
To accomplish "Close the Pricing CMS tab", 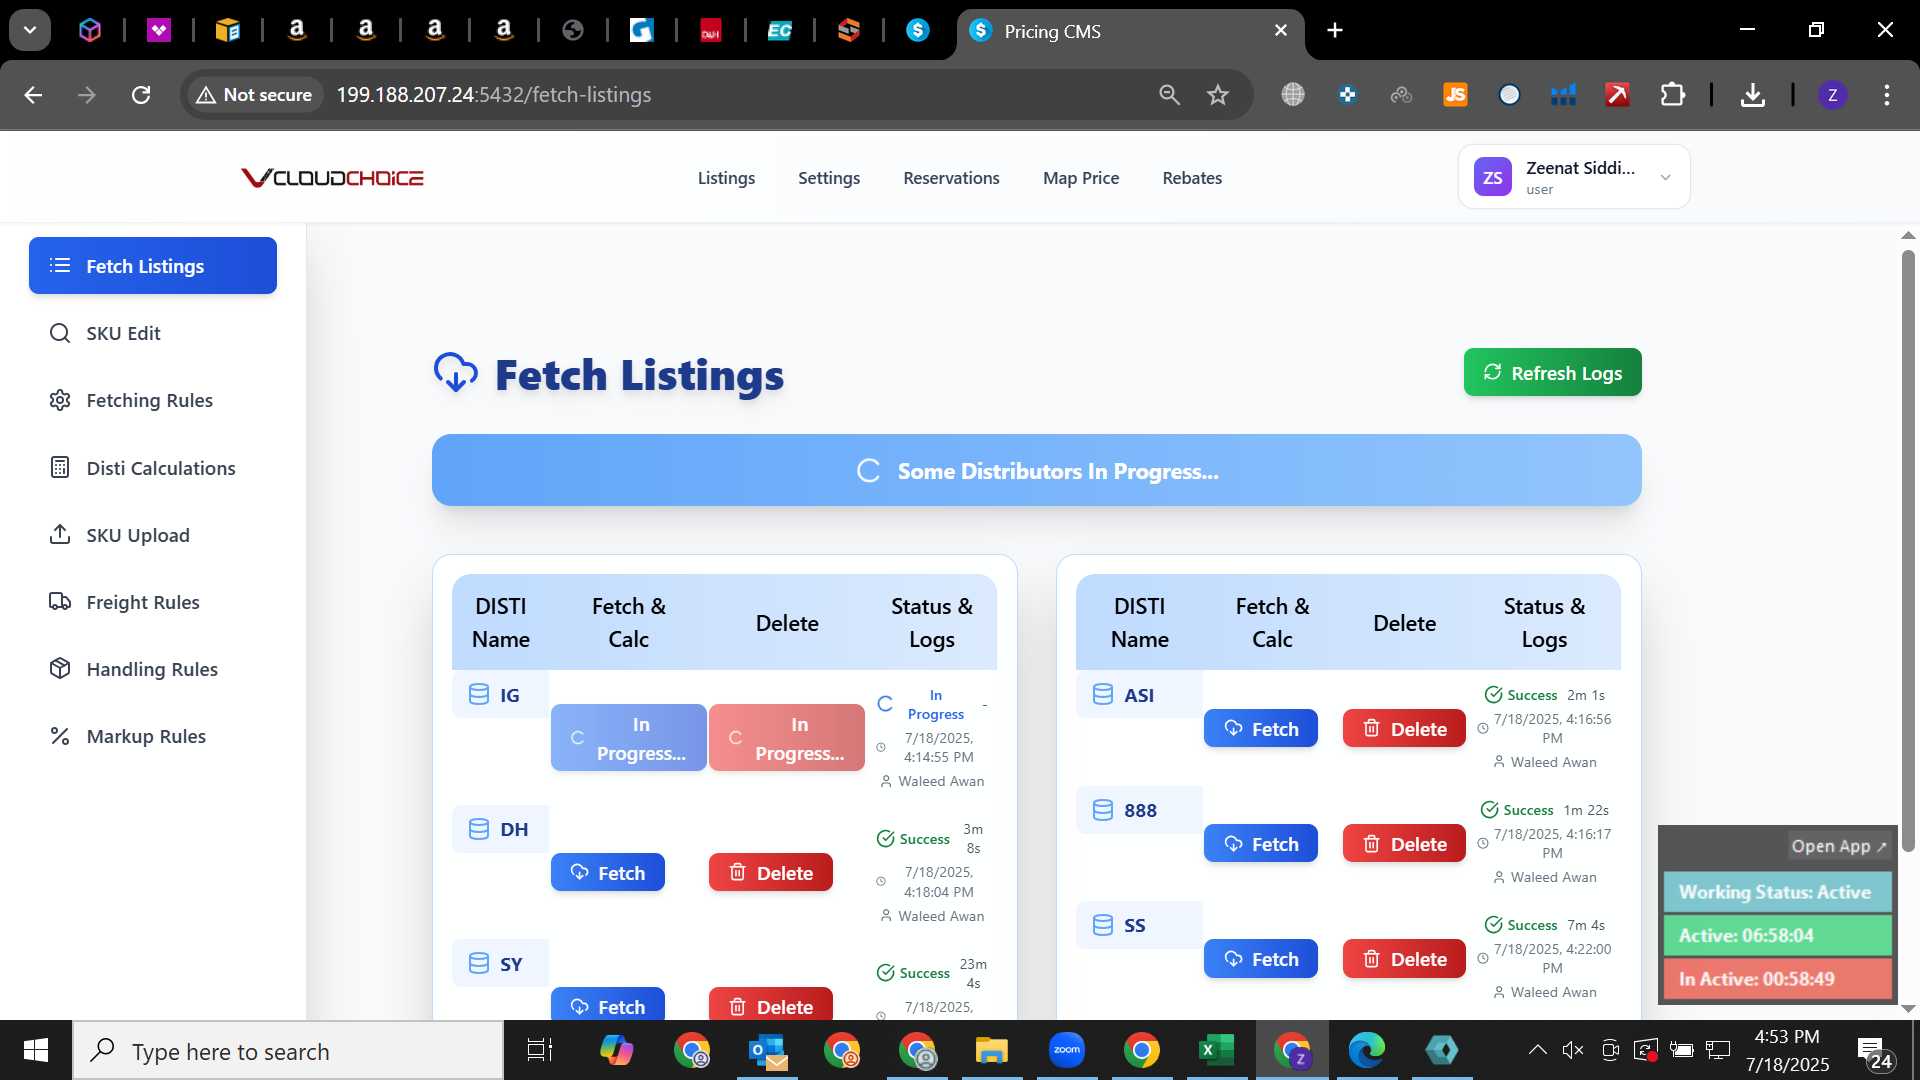I will point(1281,30).
